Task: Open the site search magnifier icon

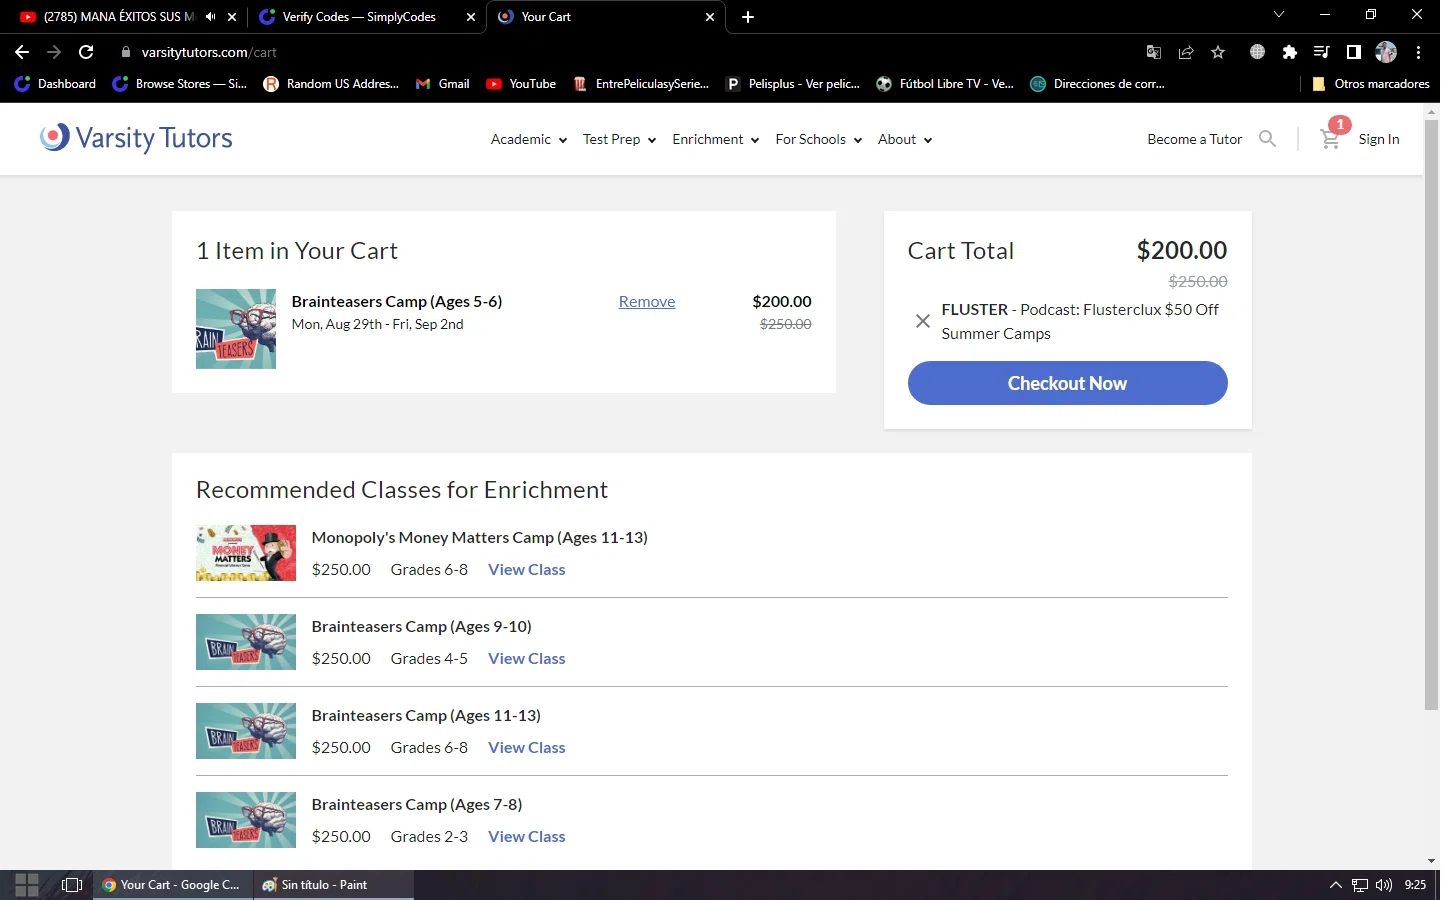Action: [1267, 139]
